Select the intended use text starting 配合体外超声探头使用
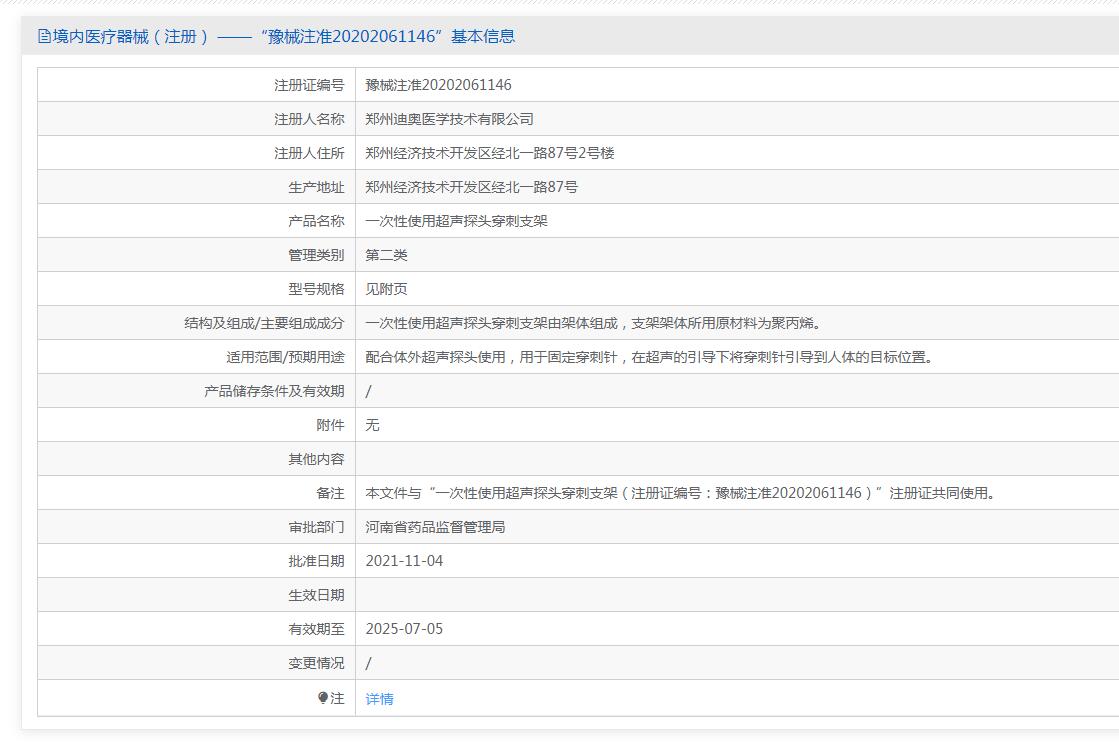This screenshot has height=747, width=1119. pos(650,357)
